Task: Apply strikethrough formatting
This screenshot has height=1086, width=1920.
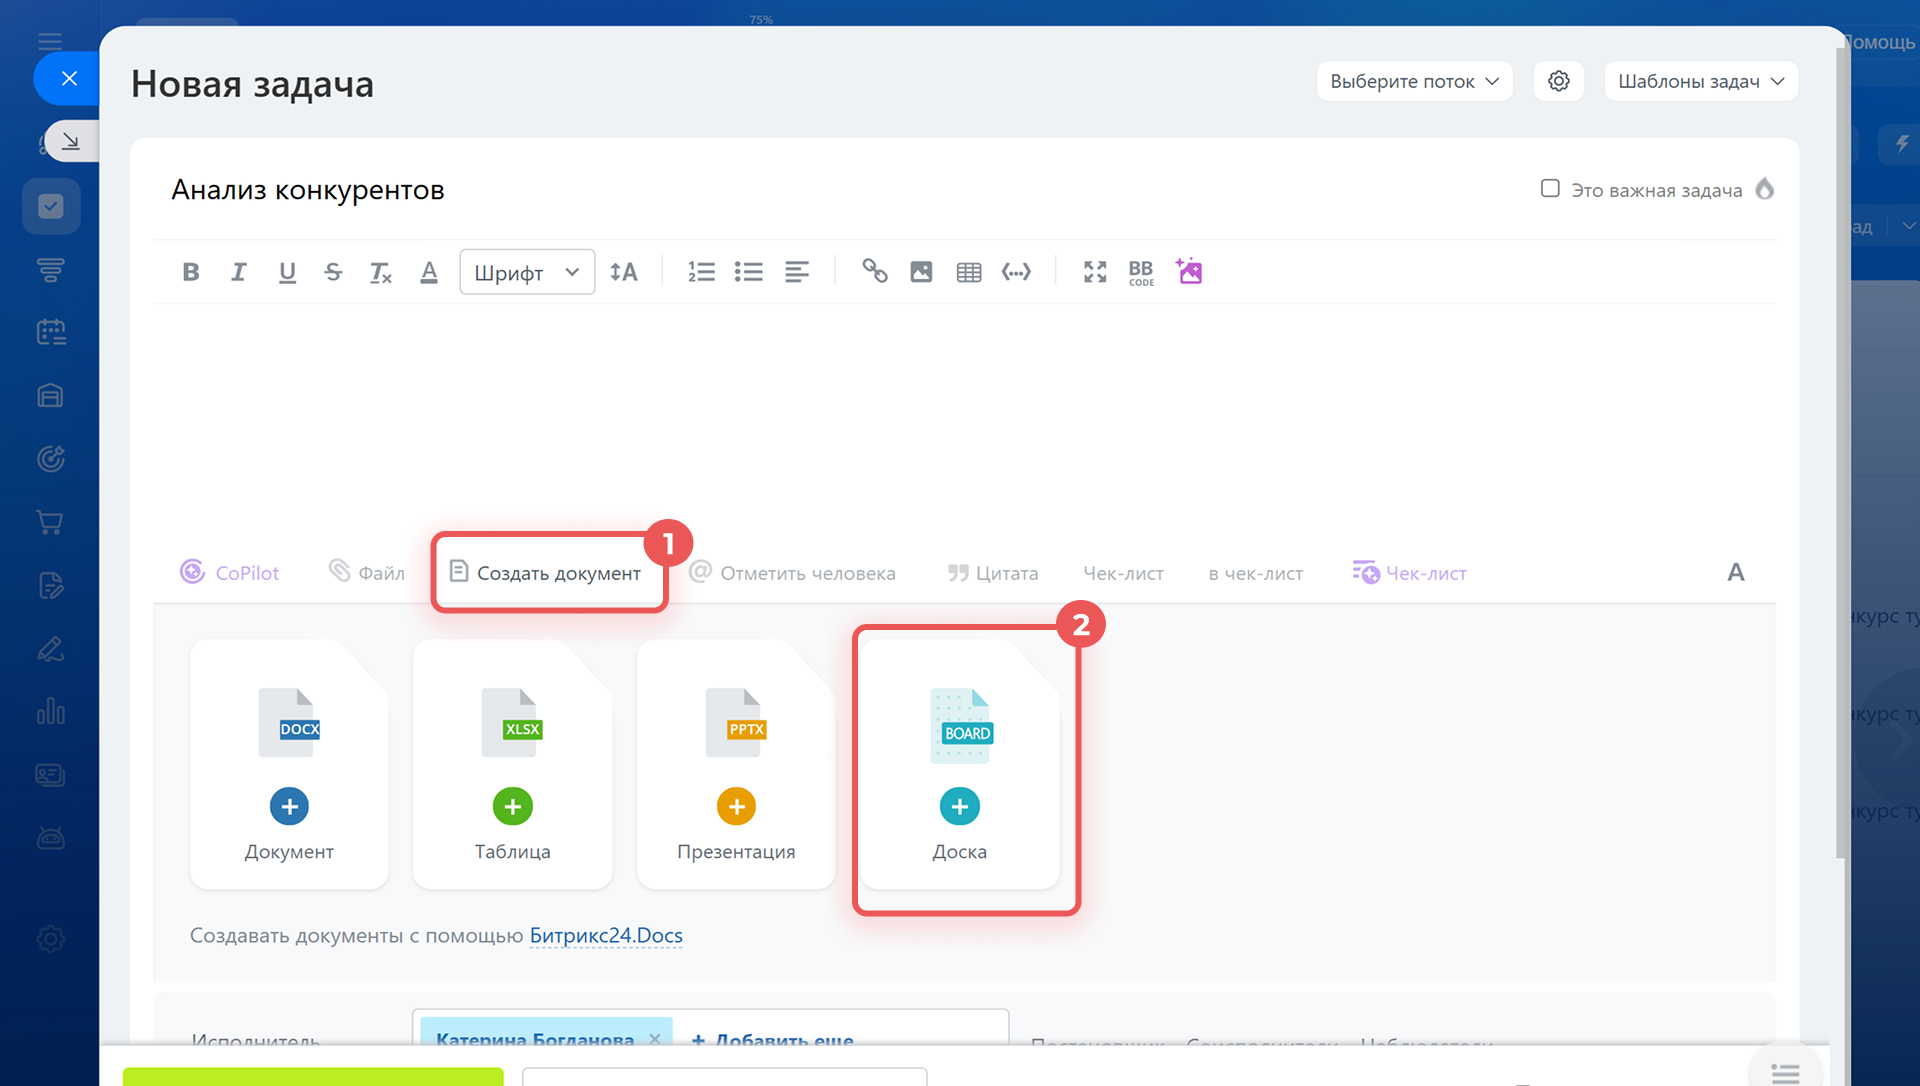Action: [x=333, y=272]
